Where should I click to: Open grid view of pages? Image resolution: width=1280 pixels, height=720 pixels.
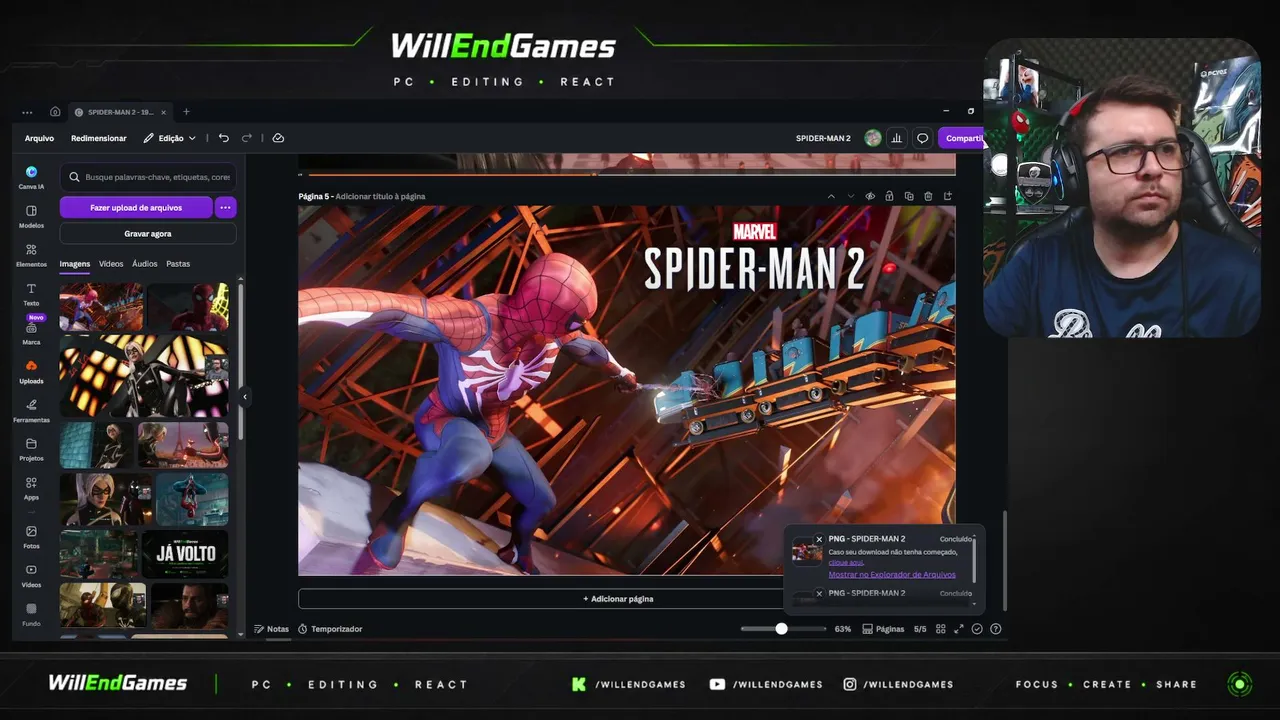[x=940, y=629]
